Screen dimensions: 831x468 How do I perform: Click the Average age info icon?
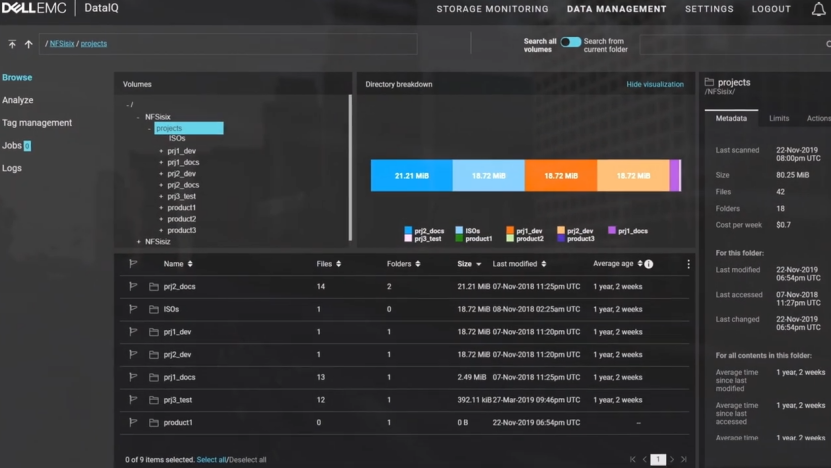[x=648, y=264]
